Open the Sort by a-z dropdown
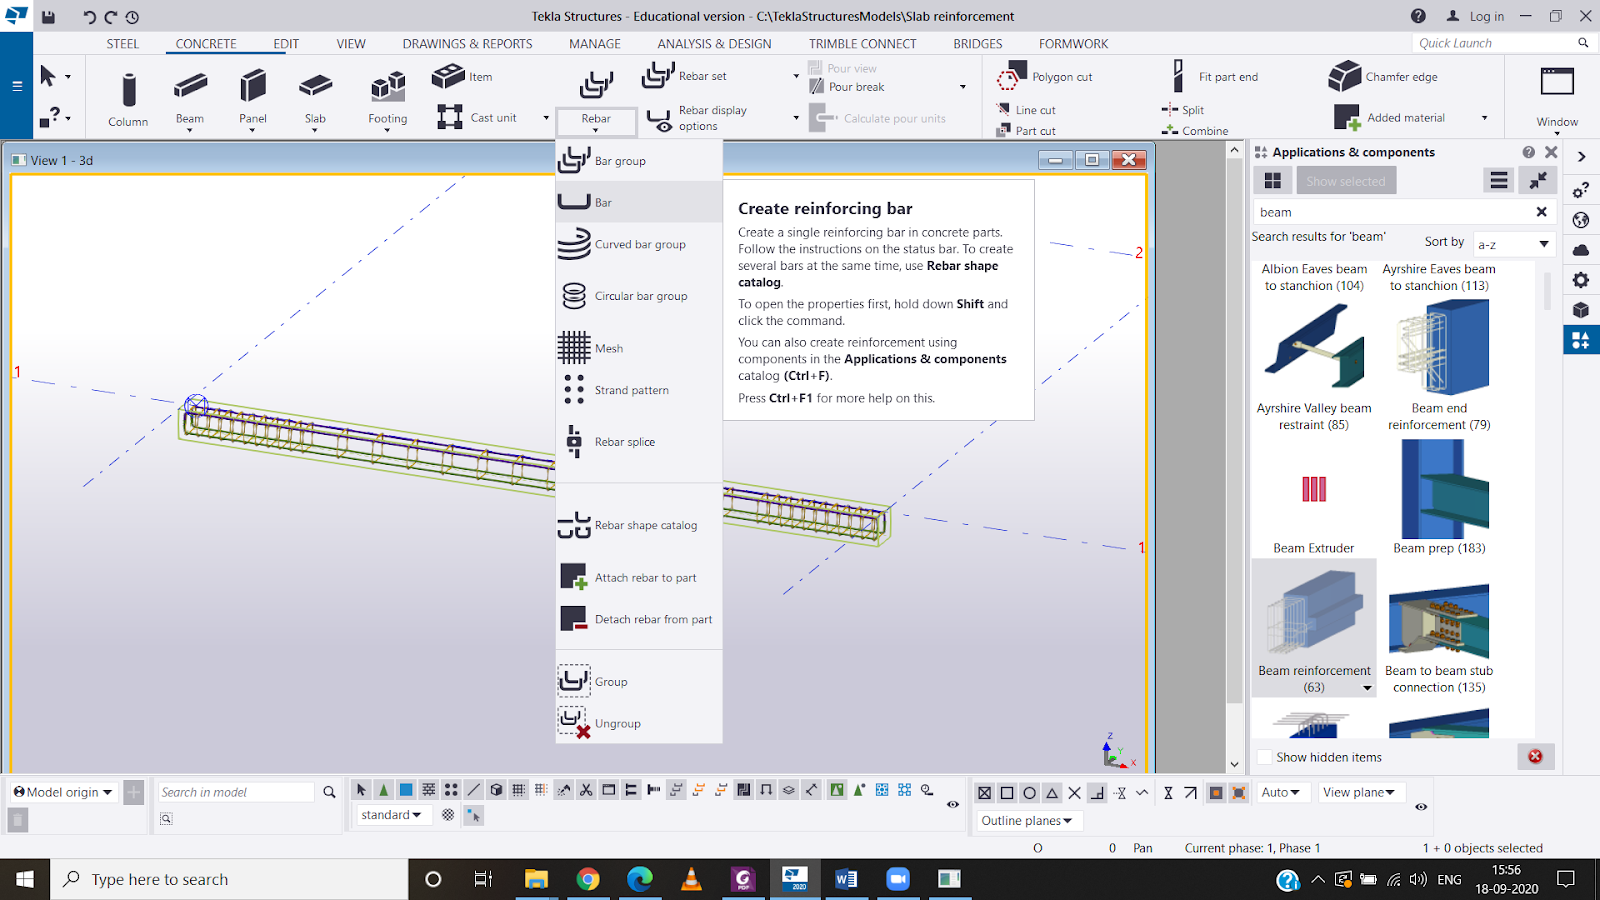Screen dimensions: 1600x900 point(1514,244)
